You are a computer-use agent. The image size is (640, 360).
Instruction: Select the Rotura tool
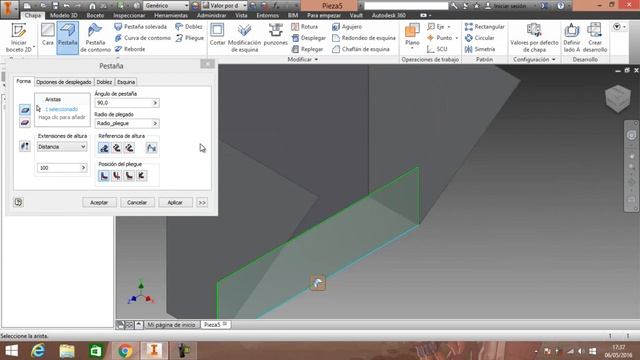tap(304, 27)
